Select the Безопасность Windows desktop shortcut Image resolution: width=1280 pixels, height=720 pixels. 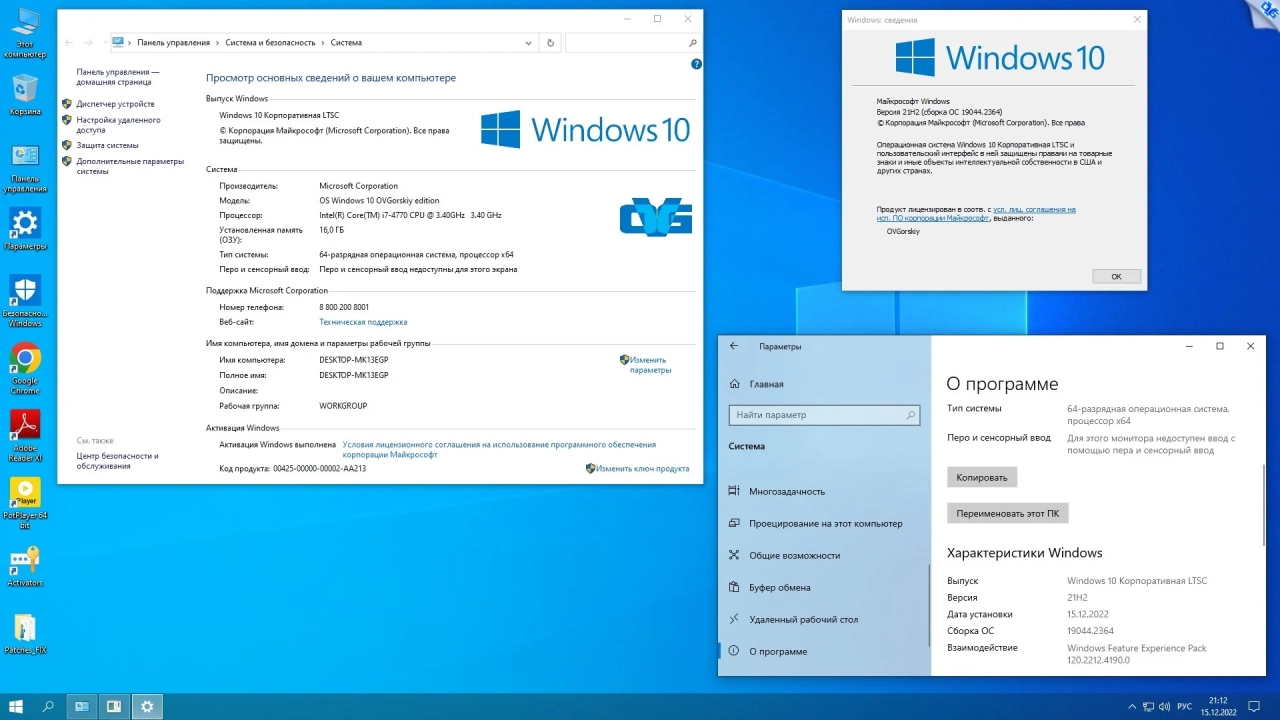pos(25,302)
